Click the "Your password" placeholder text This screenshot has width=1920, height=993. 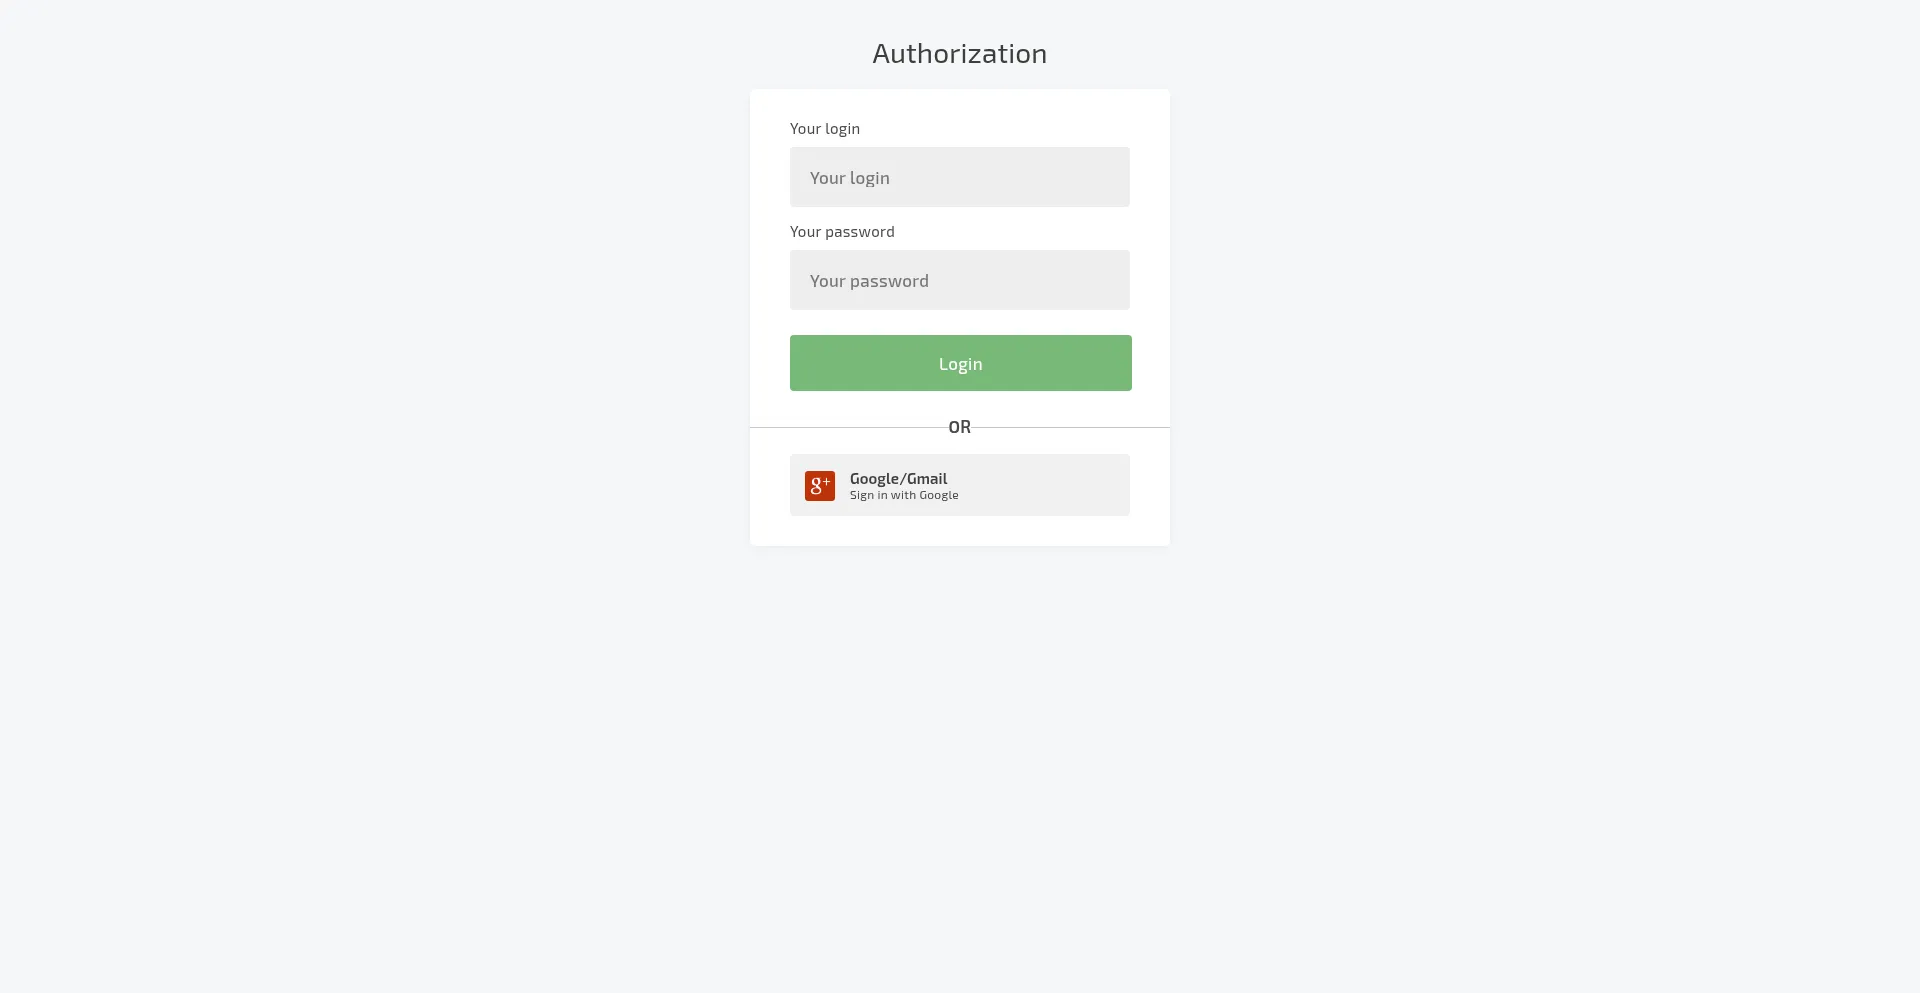pos(869,281)
